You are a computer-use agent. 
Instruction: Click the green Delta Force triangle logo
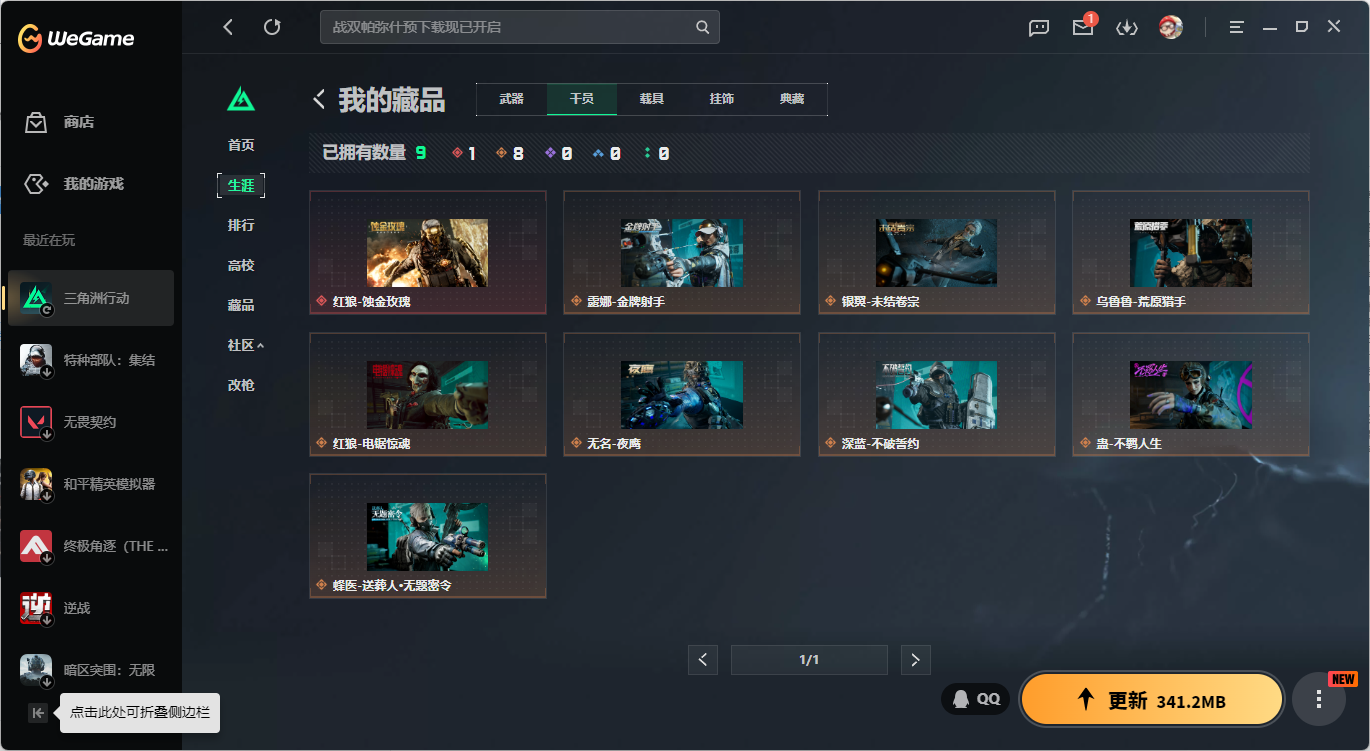coord(241,99)
